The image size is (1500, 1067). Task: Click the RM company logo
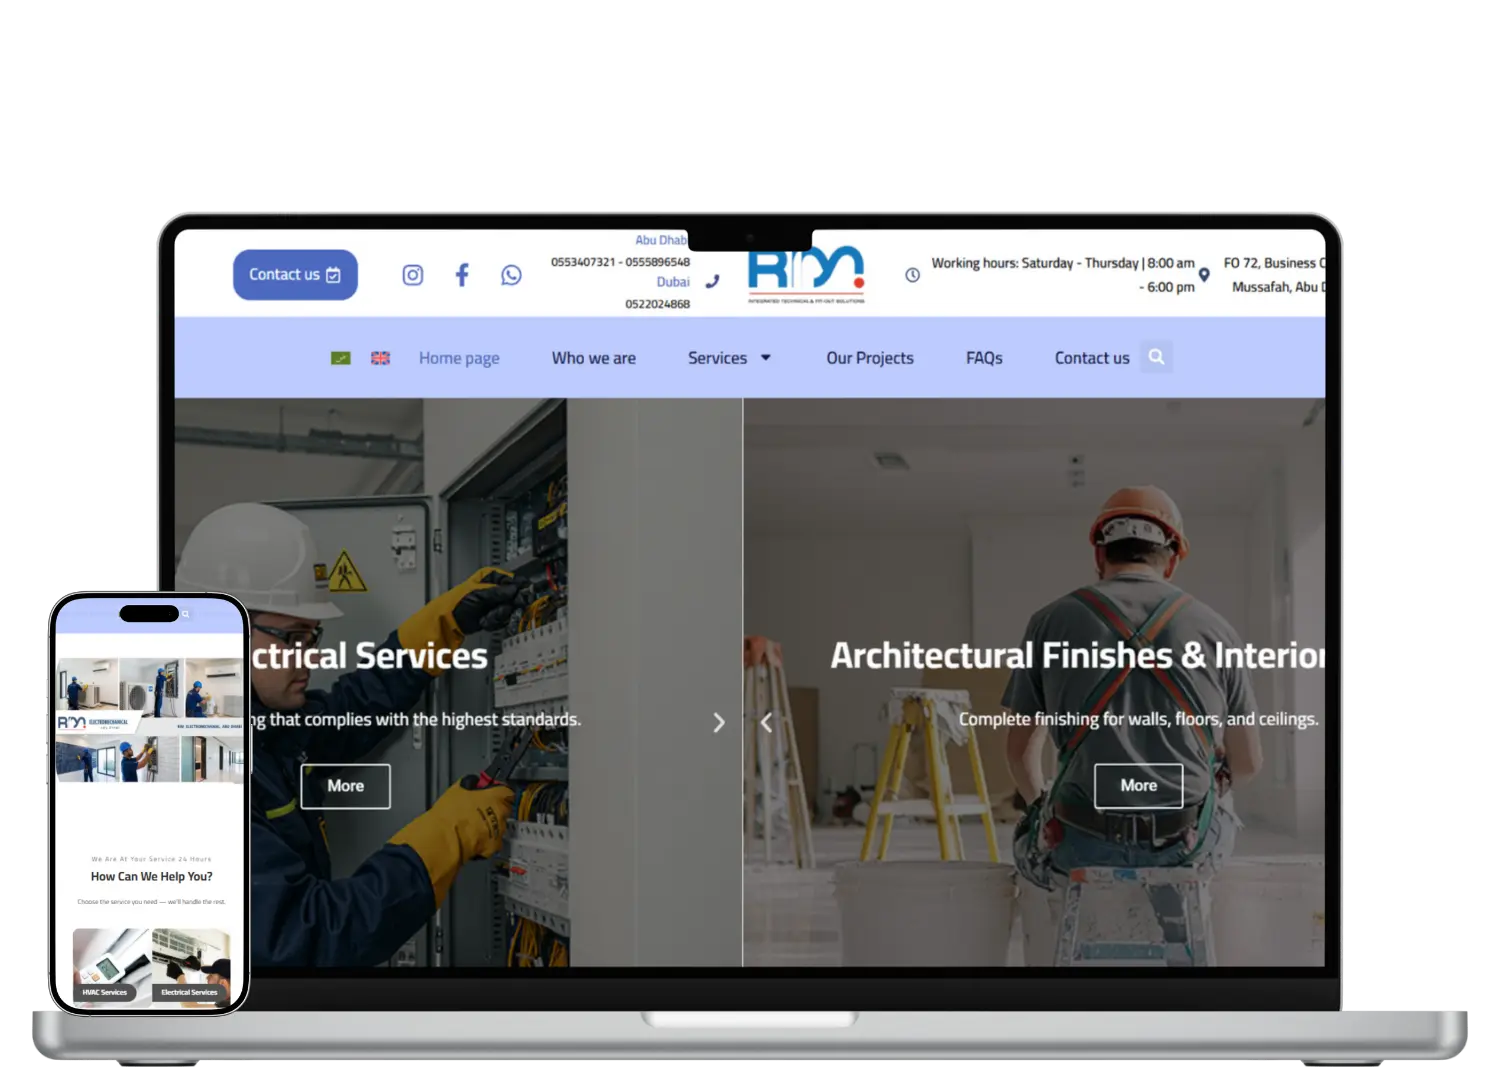(806, 275)
